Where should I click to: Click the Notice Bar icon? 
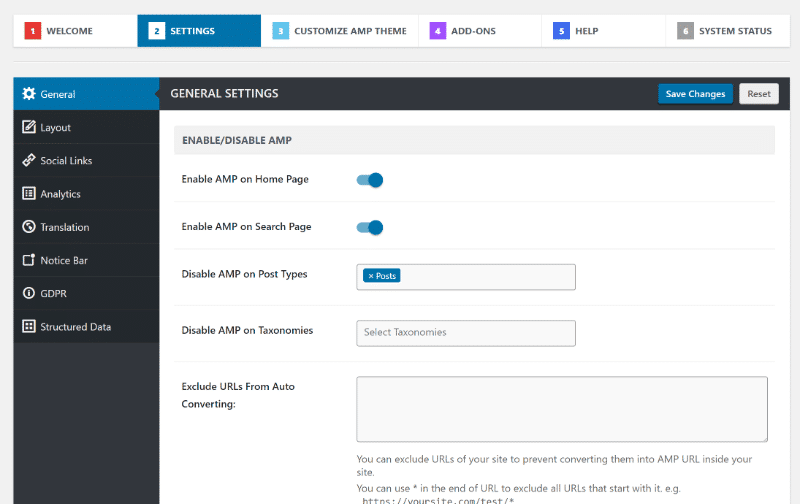(29, 260)
